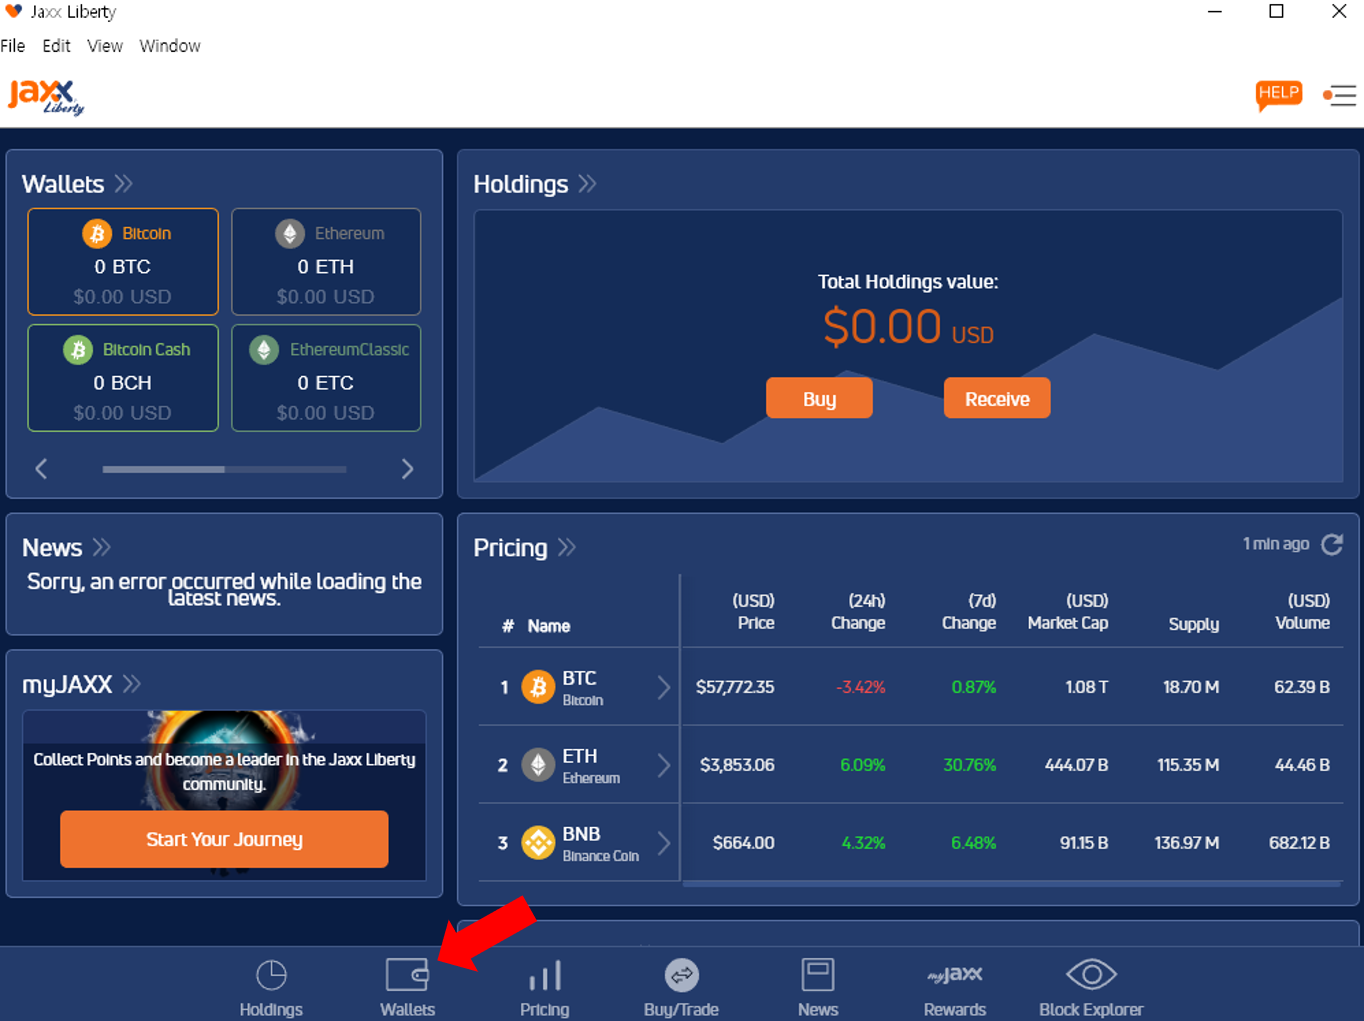Select the EthereumClassic wallet card balance
The height and width of the screenshot is (1021, 1364).
click(x=325, y=383)
